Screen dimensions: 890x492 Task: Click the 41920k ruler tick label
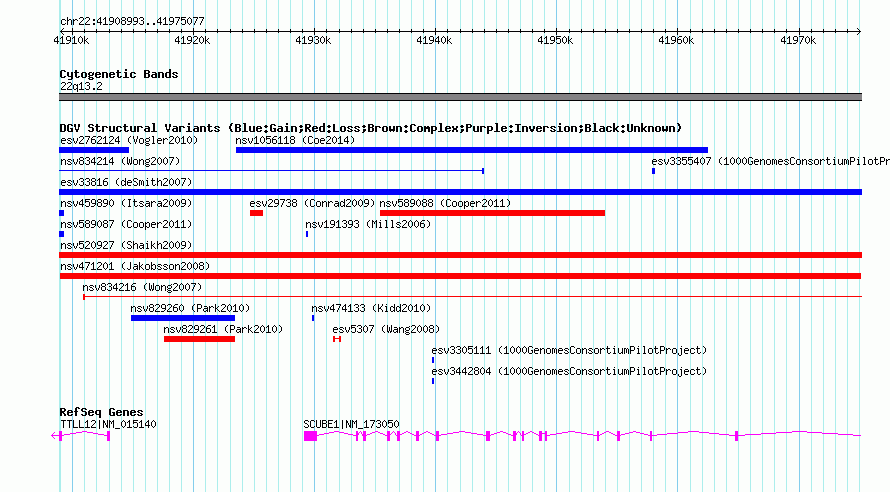pos(192,40)
